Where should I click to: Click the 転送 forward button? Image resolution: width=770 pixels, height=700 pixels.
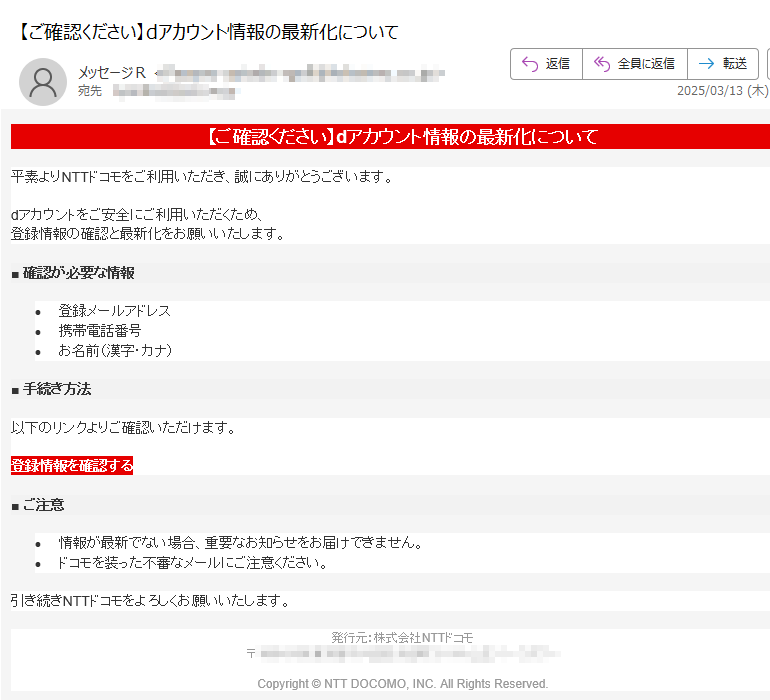pyautogui.click(x=723, y=64)
